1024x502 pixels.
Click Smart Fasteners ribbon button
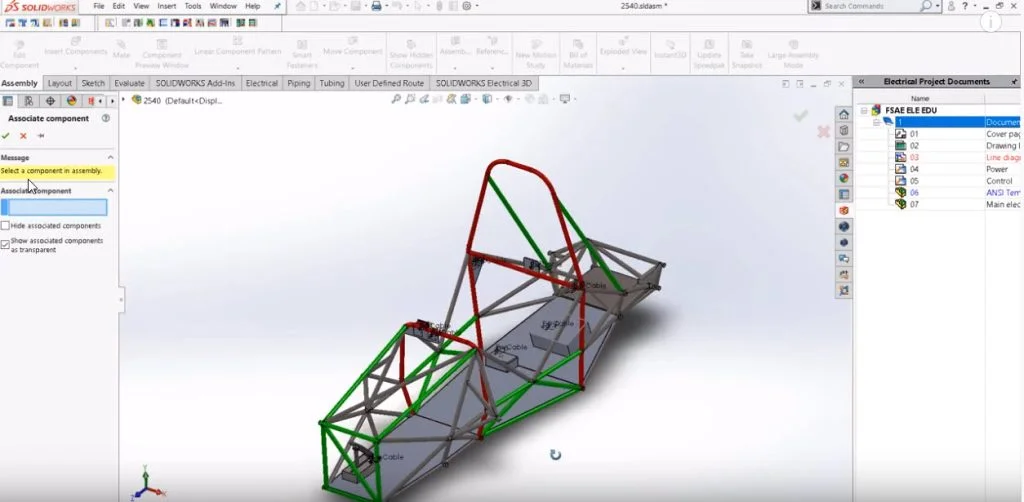click(x=302, y=54)
